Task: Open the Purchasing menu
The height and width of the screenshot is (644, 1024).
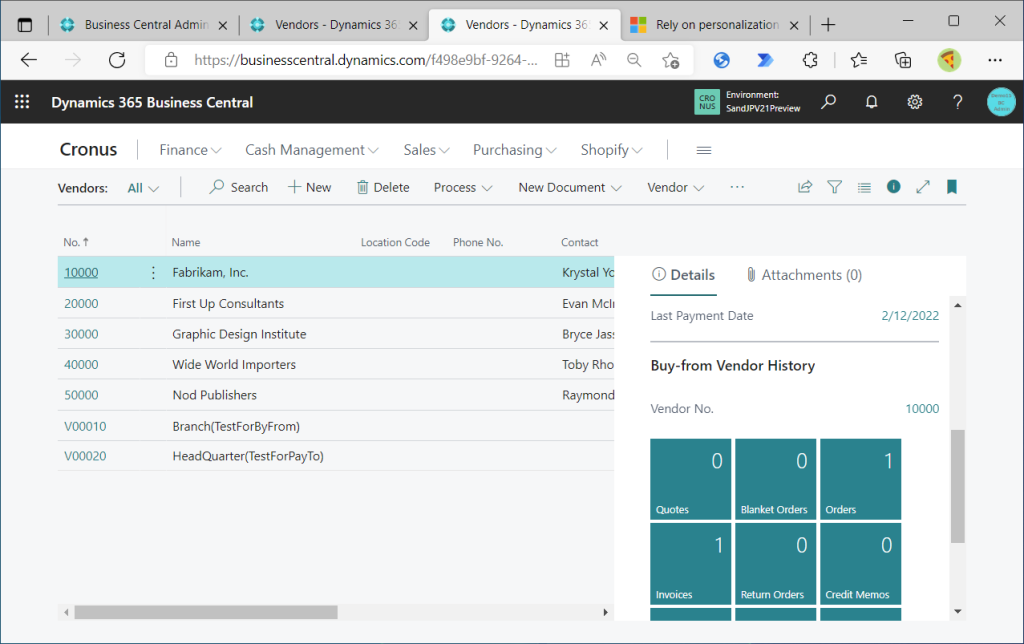Action: pyautogui.click(x=514, y=149)
